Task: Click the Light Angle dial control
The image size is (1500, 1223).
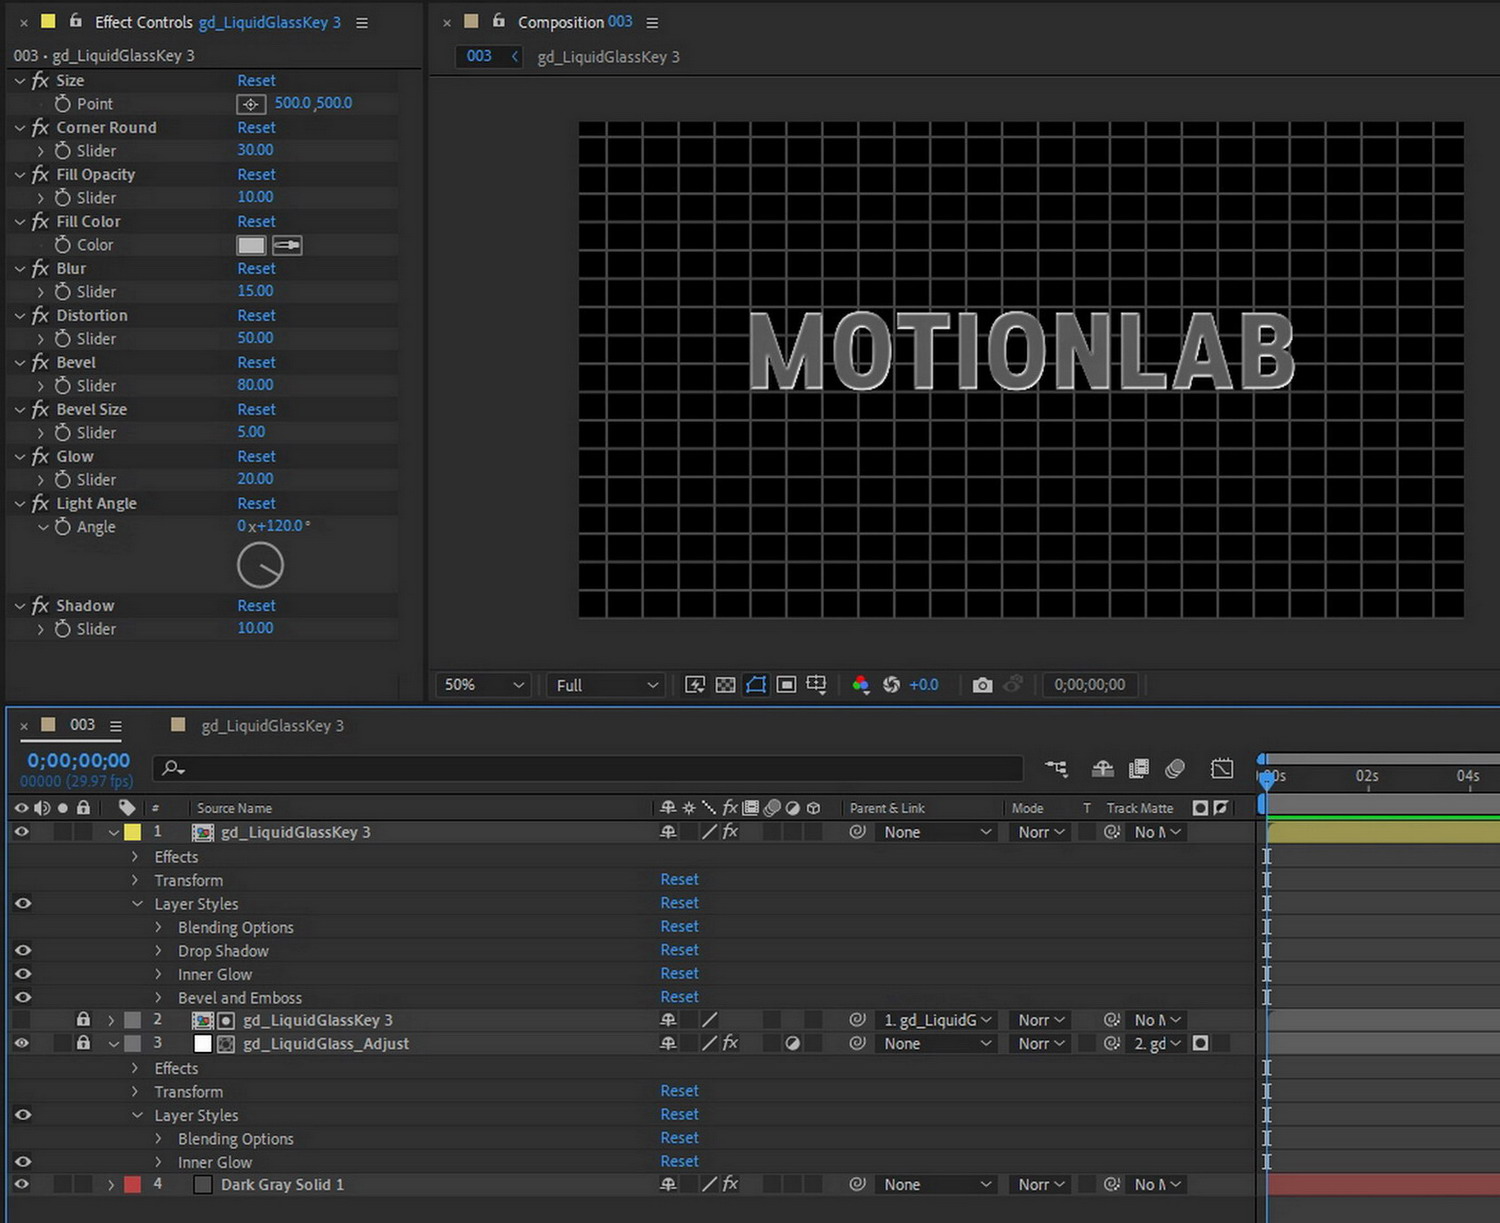Action: [260, 566]
